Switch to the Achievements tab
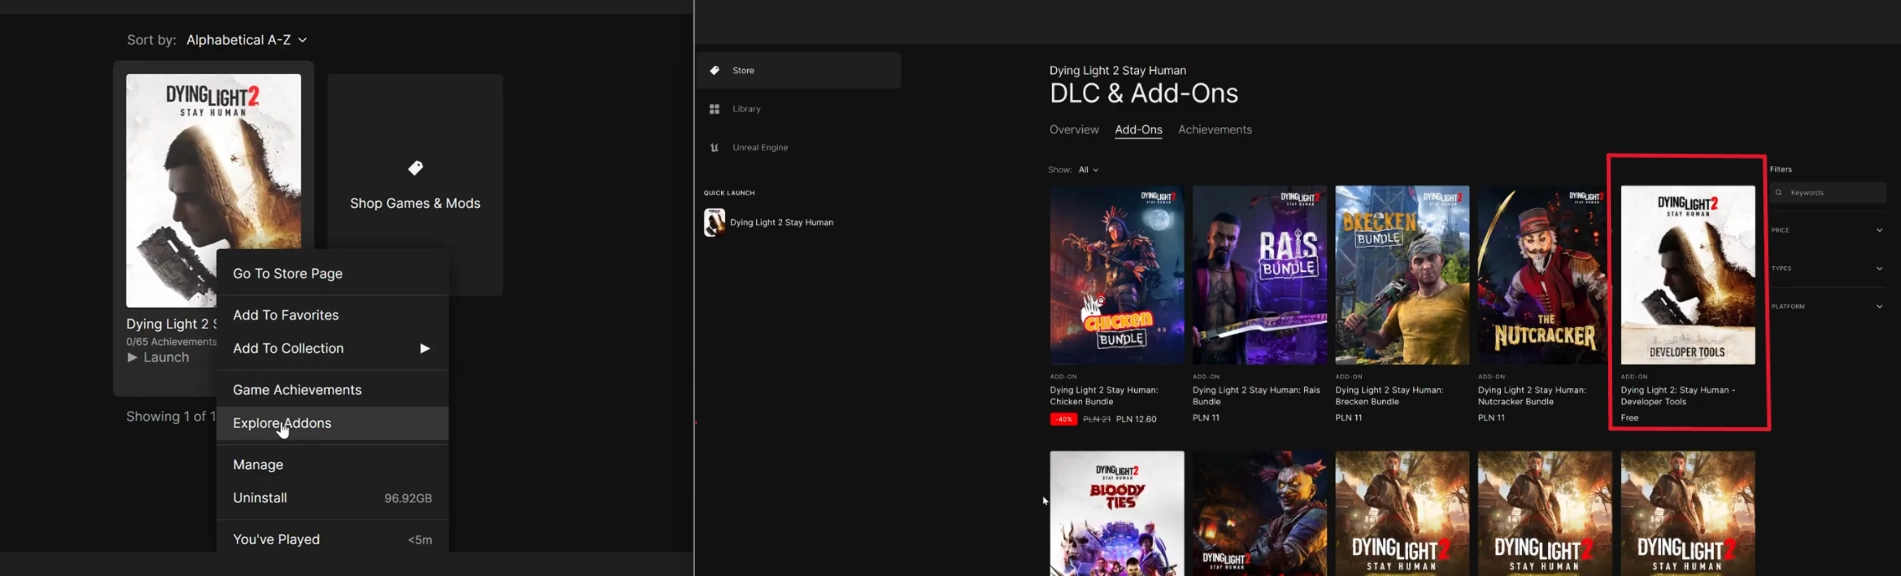The width and height of the screenshot is (1901, 576). (1214, 130)
